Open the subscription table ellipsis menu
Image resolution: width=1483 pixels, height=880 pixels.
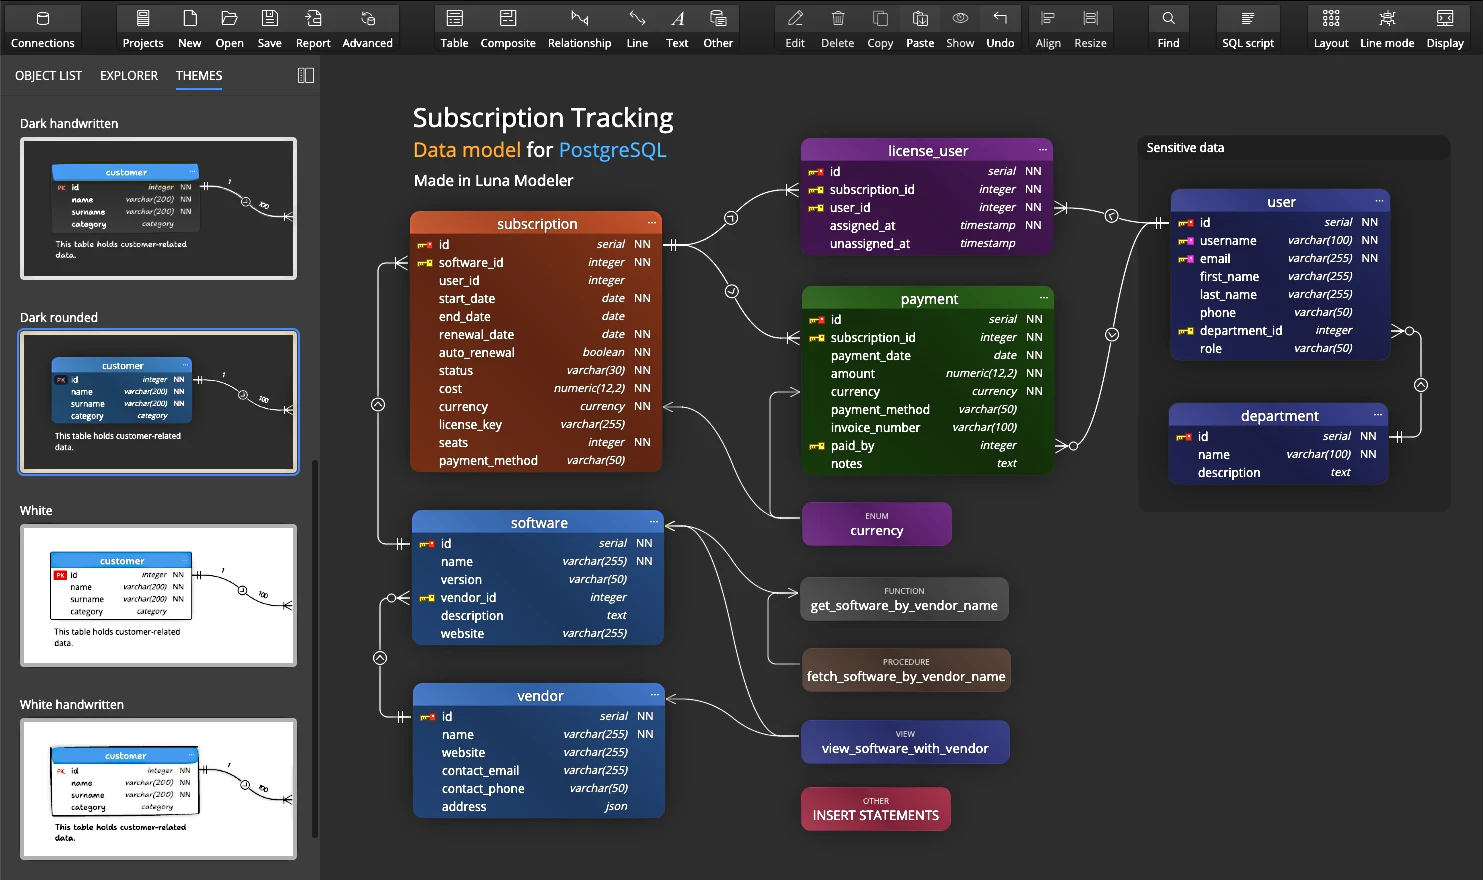652,223
